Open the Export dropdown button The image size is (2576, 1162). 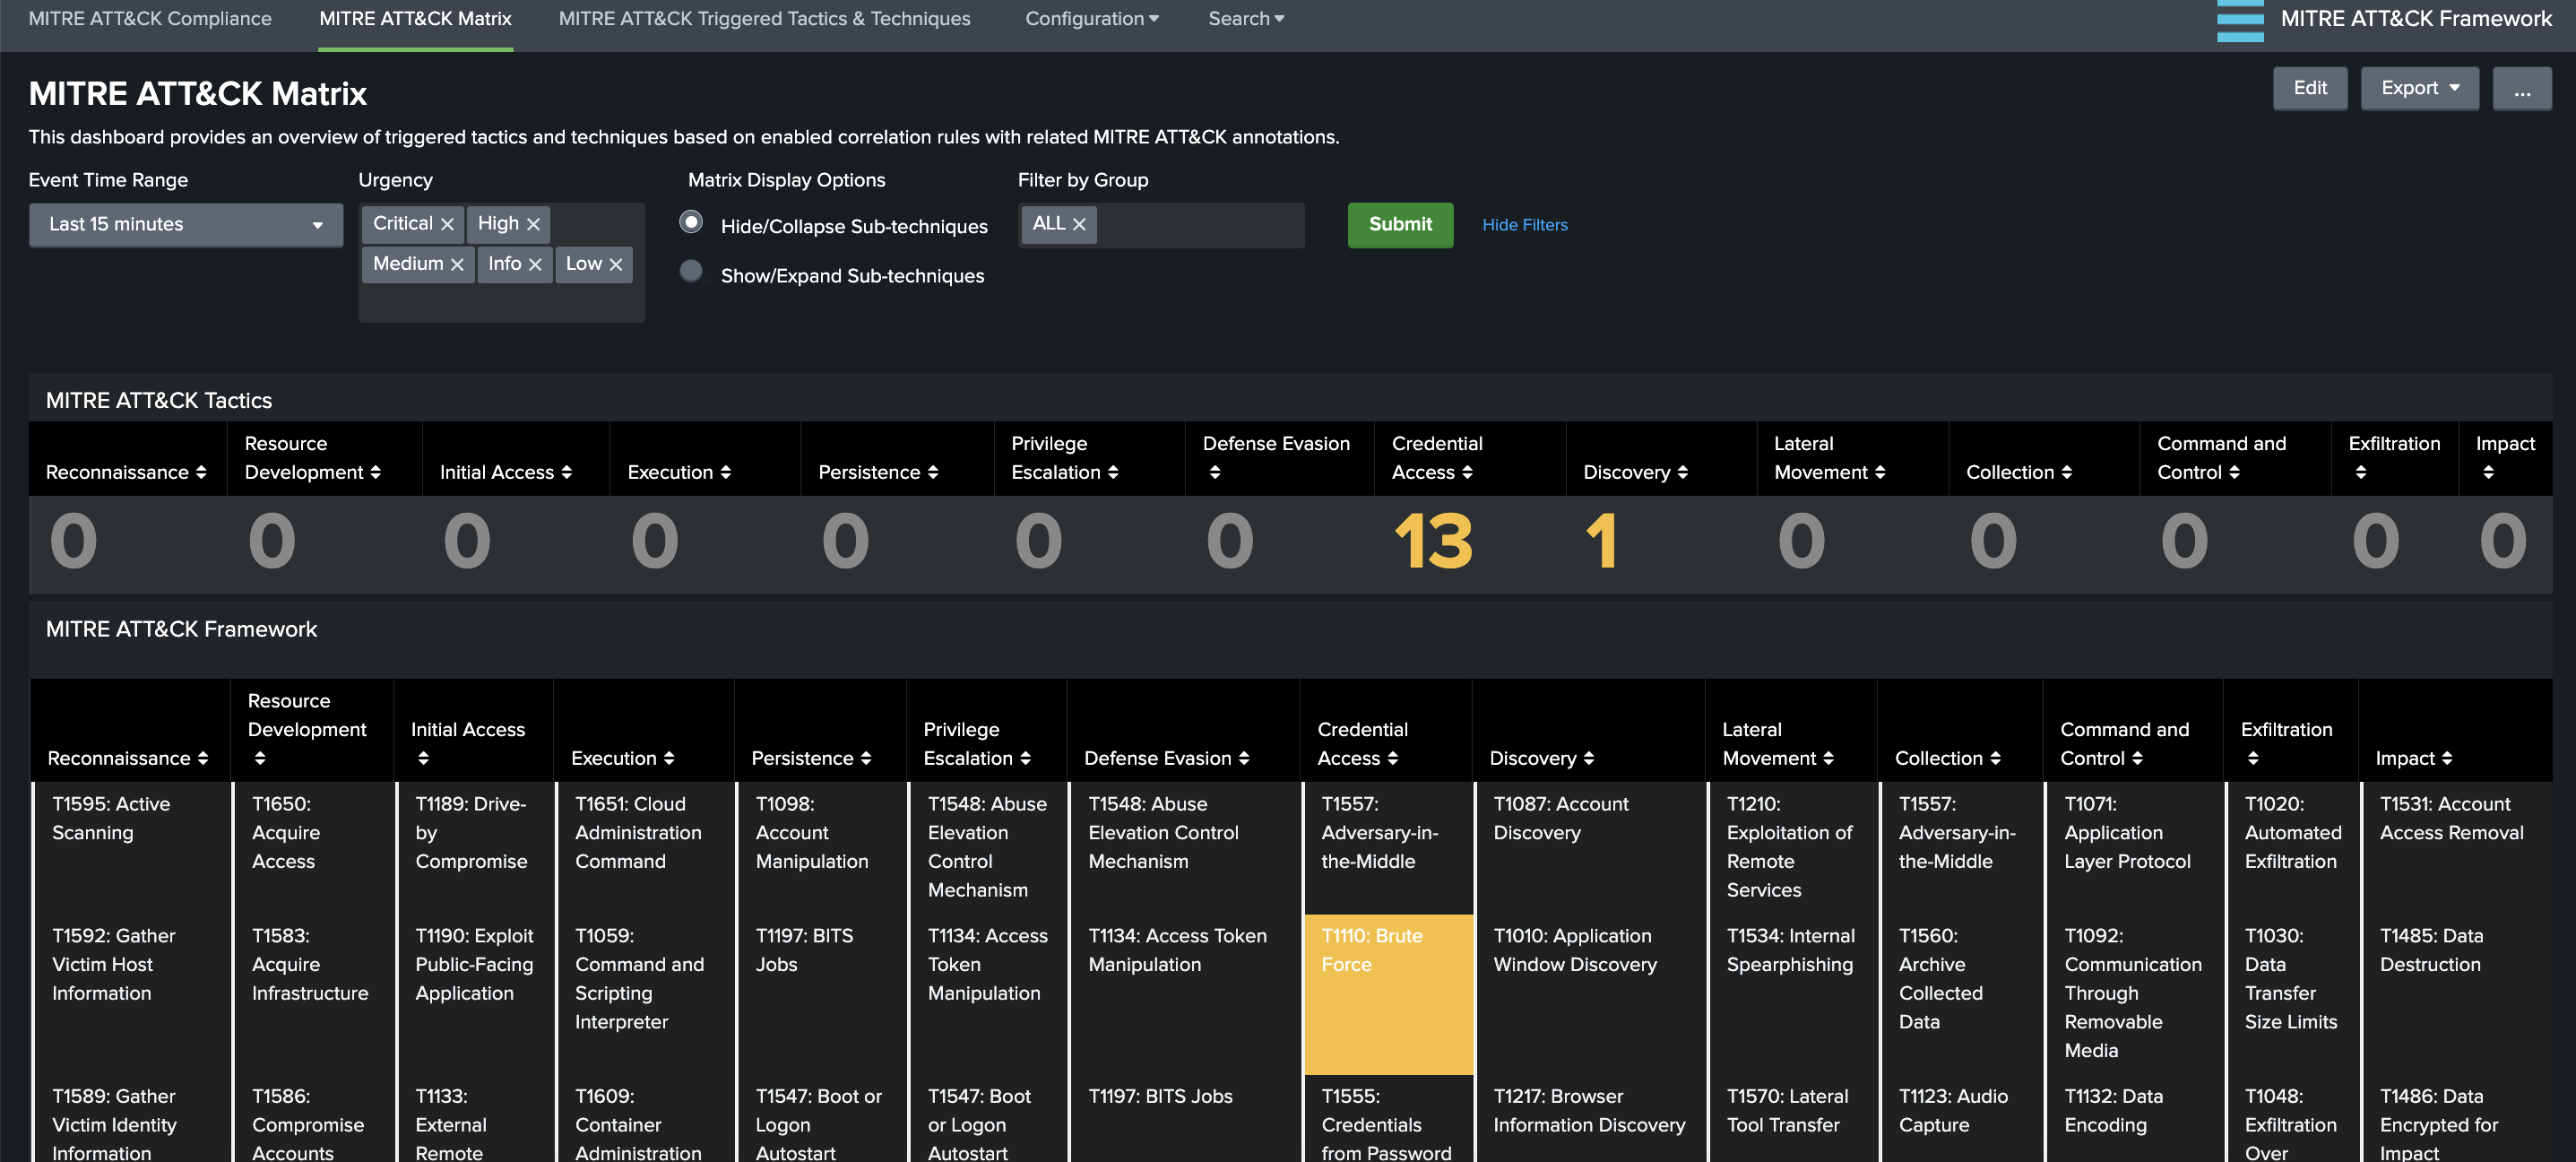[x=2418, y=88]
